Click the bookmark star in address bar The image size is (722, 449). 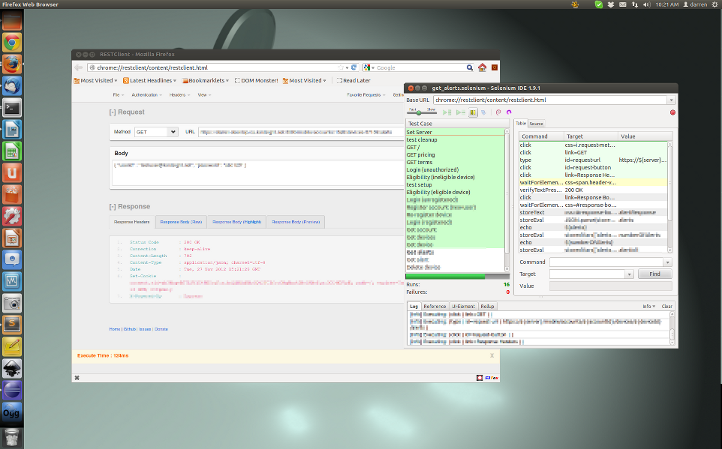click(x=341, y=68)
